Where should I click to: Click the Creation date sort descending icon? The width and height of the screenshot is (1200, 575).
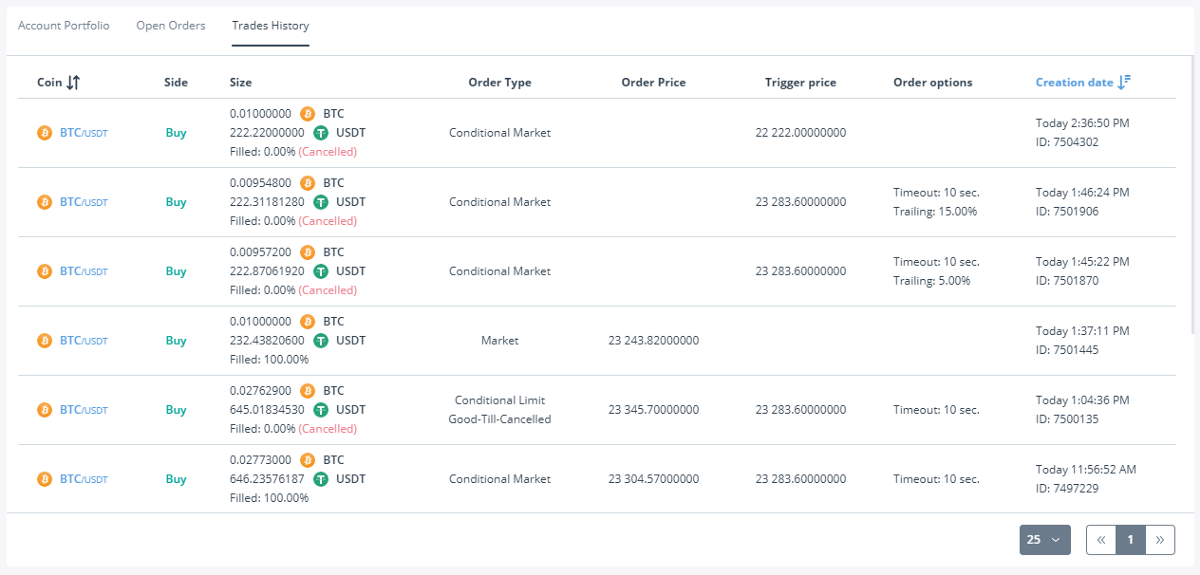click(1124, 83)
